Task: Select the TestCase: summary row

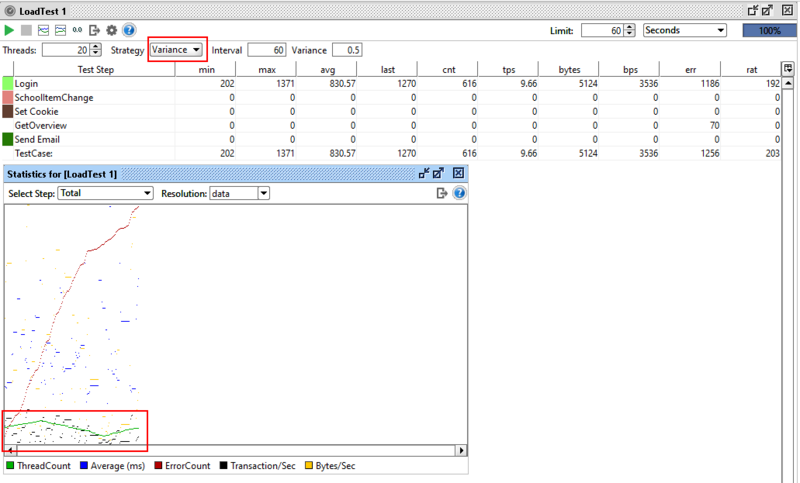Action: [391, 153]
